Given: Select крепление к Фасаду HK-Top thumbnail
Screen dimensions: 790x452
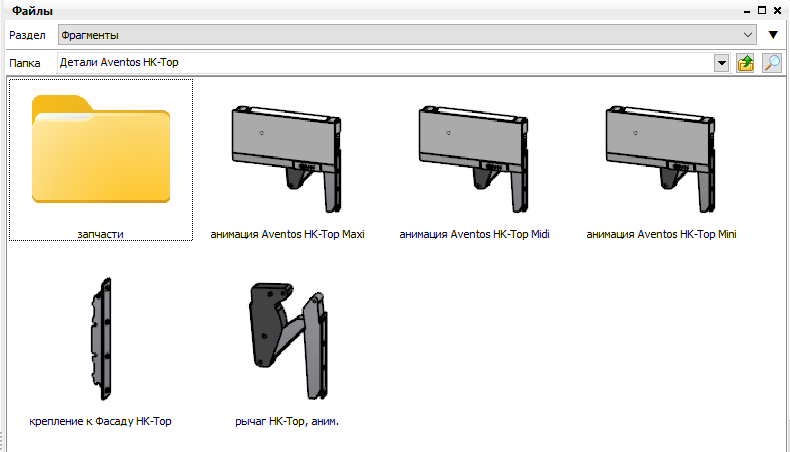Looking at the screenshot, I should [x=101, y=339].
